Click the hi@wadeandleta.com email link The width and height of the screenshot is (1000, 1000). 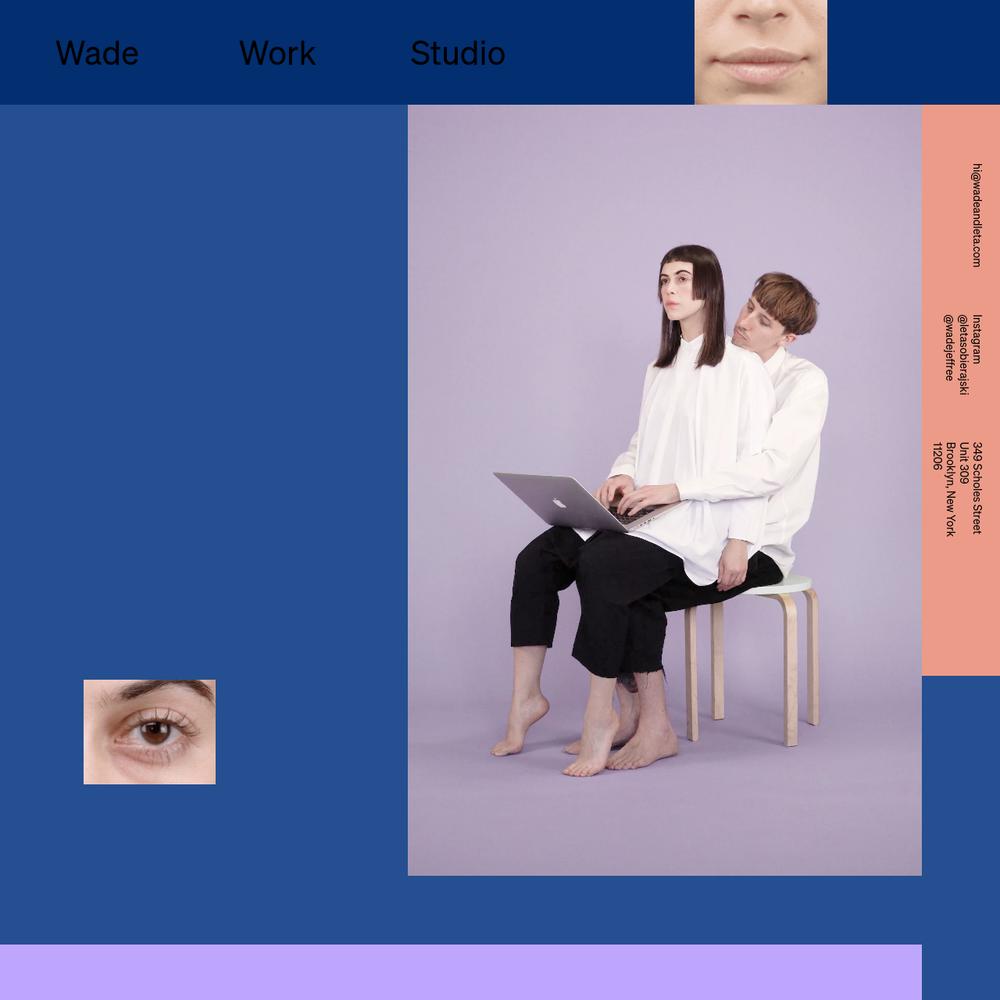coord(976,215)
